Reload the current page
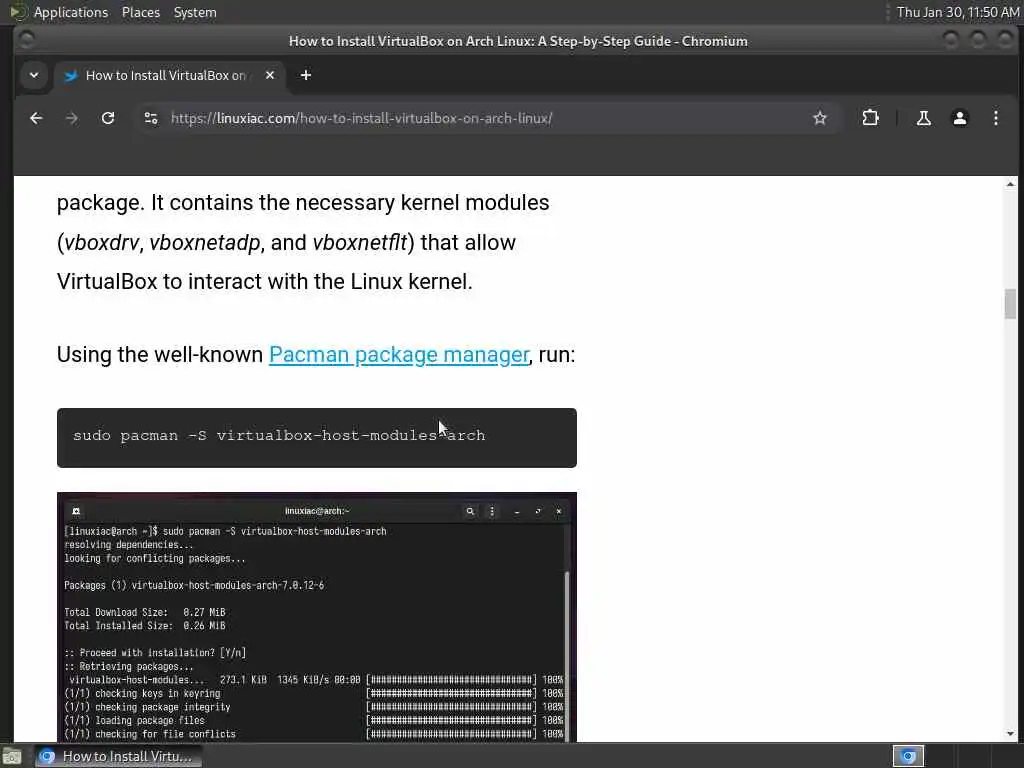 click(x=108, y=118)
